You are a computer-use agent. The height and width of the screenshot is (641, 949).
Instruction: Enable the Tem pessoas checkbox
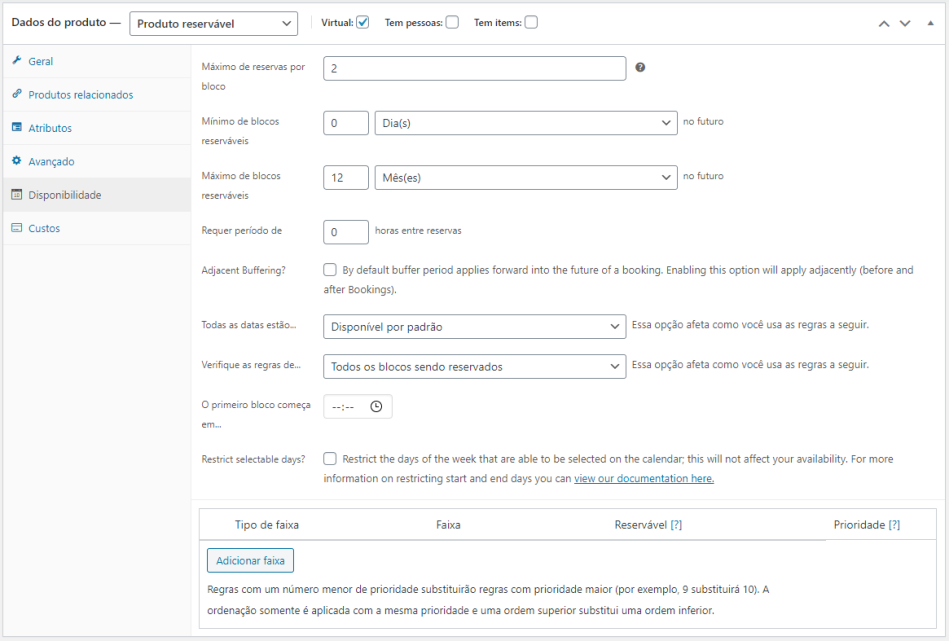click(x=452, y=22)
